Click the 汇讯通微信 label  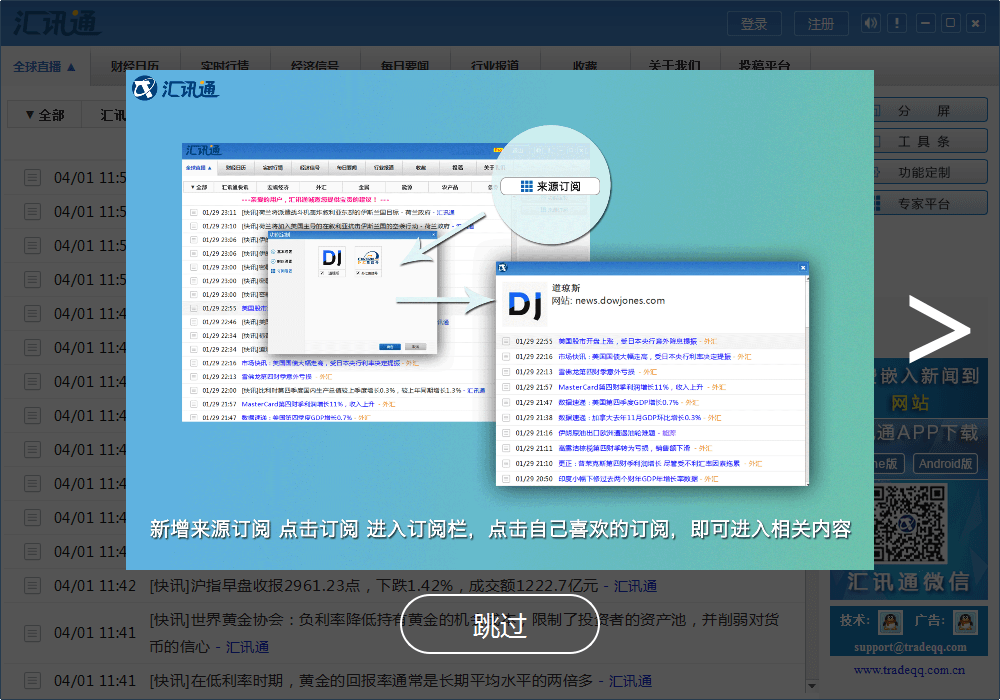(x=908, y=582)
